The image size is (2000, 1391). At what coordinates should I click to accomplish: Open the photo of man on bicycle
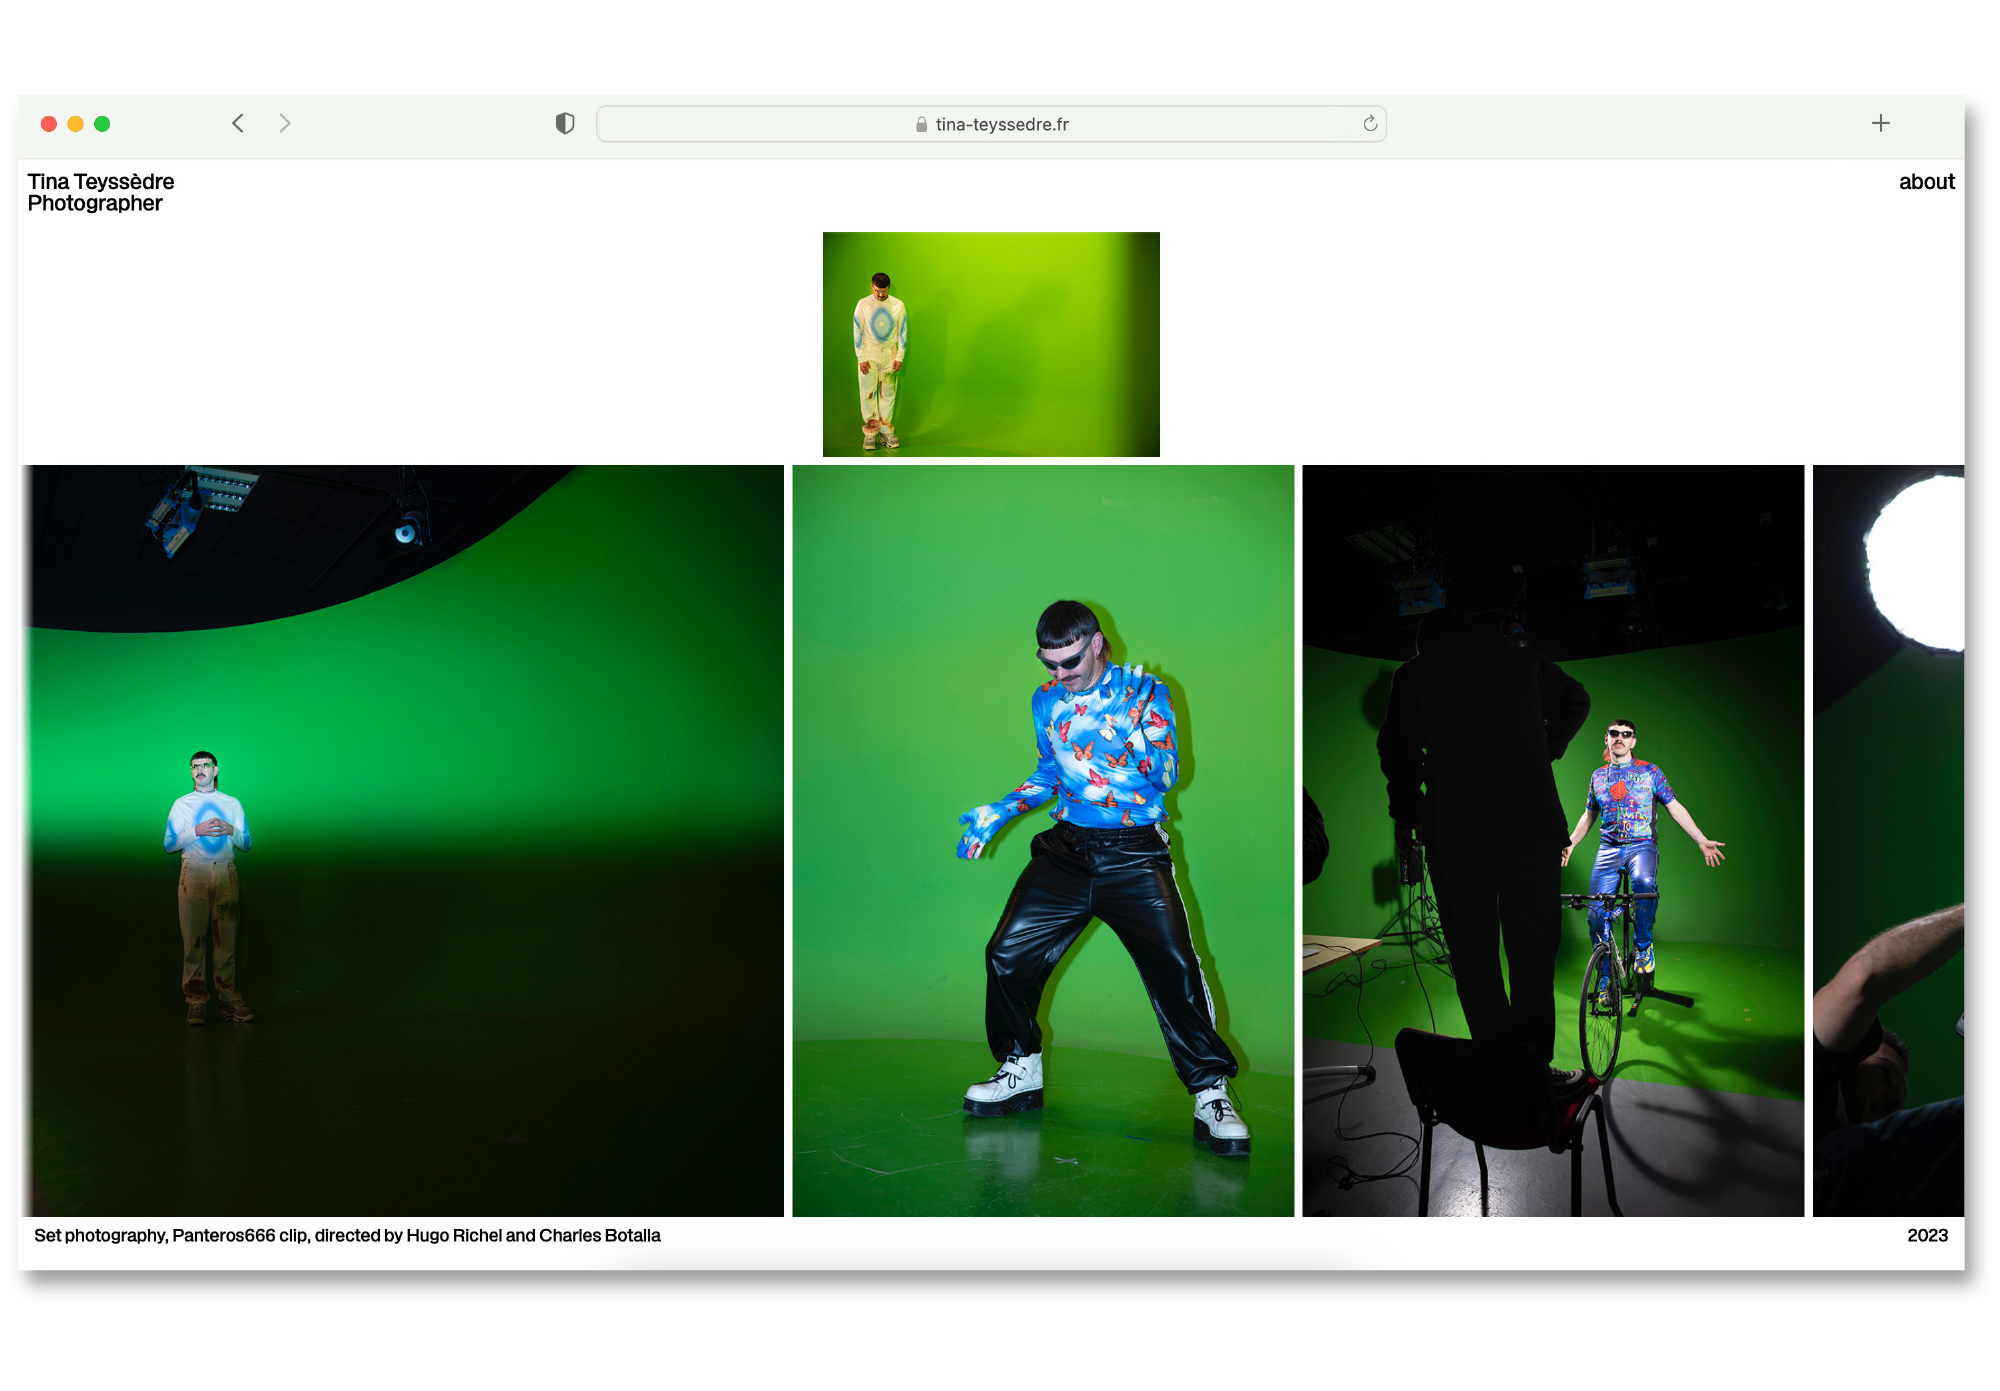click(1553, 841)
